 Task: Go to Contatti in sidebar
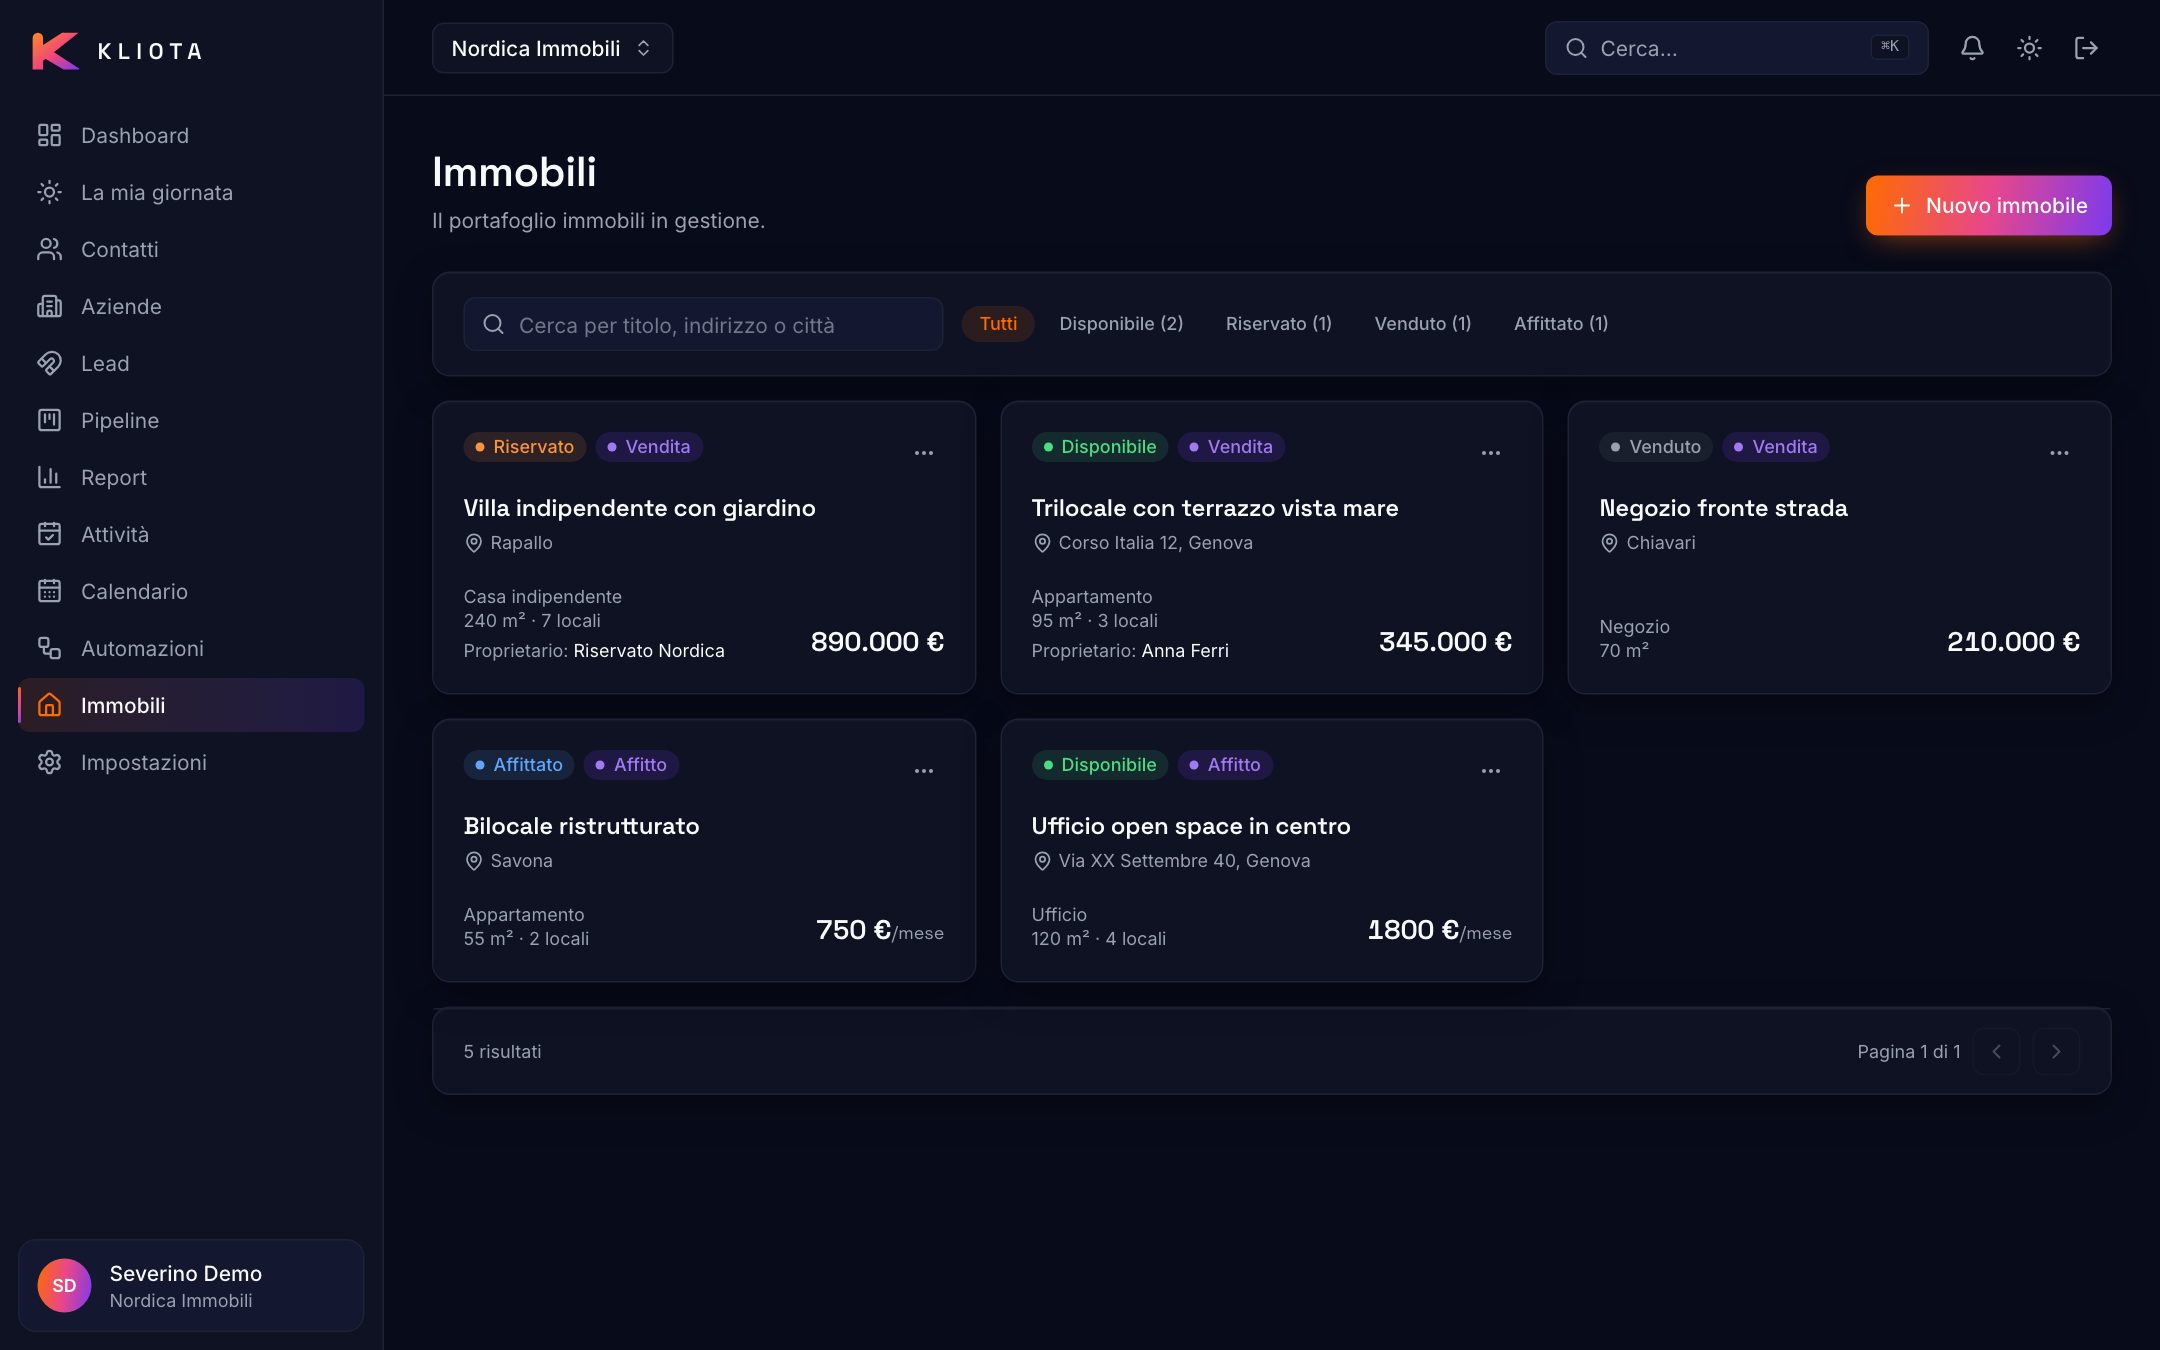(x=191, y=249)
